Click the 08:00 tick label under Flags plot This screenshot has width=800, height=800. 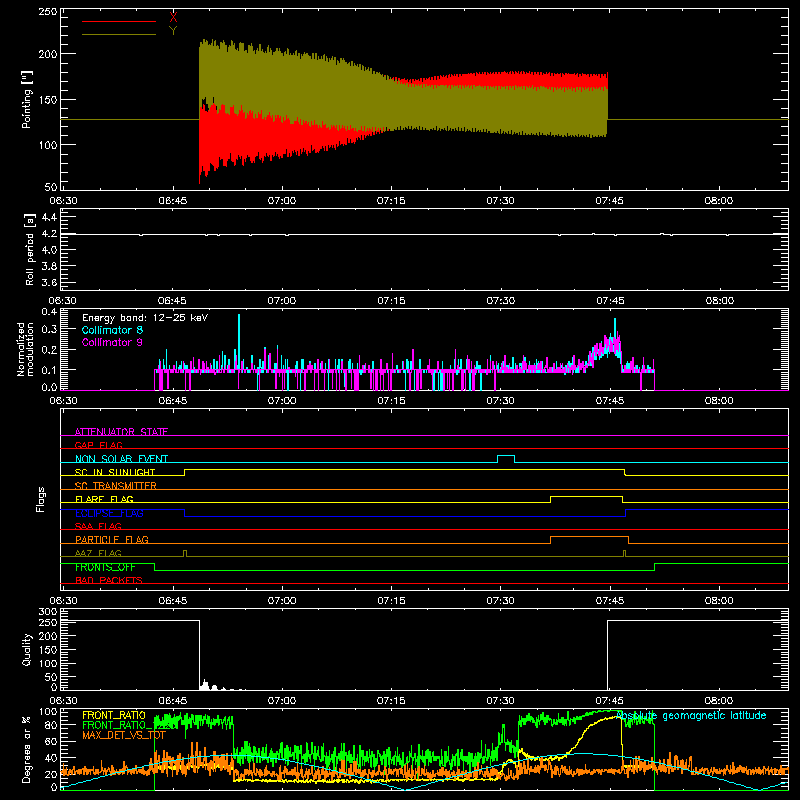coord(719,601)
